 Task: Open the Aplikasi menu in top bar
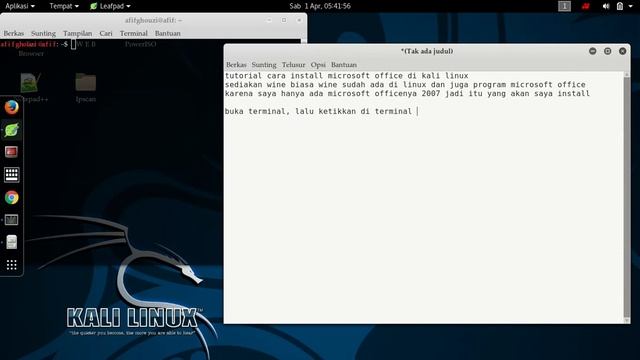pyautogui.click(x=20, y=6)
